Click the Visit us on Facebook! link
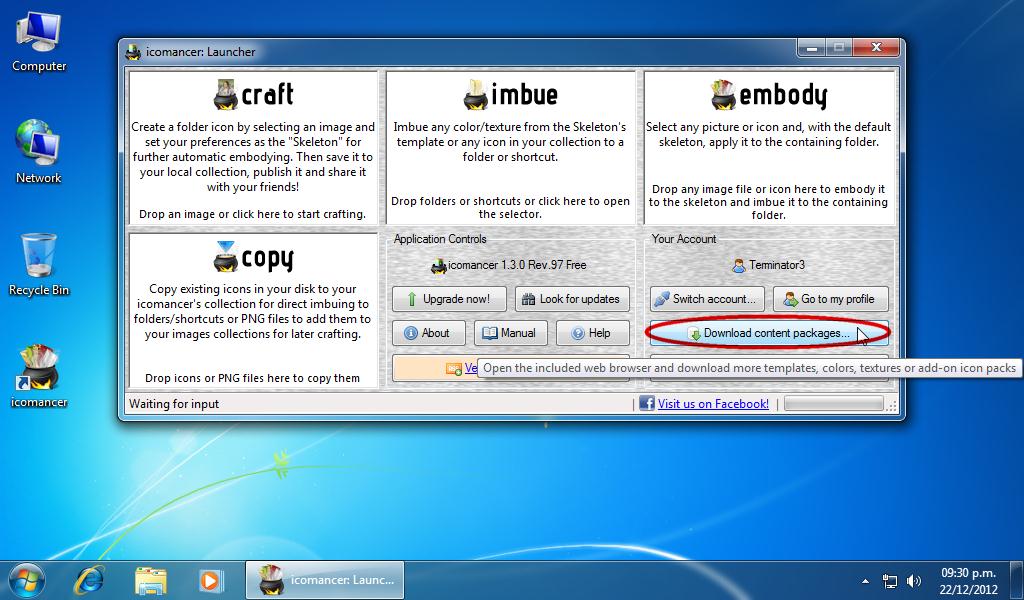1024x600 pixels. [713, 403]
